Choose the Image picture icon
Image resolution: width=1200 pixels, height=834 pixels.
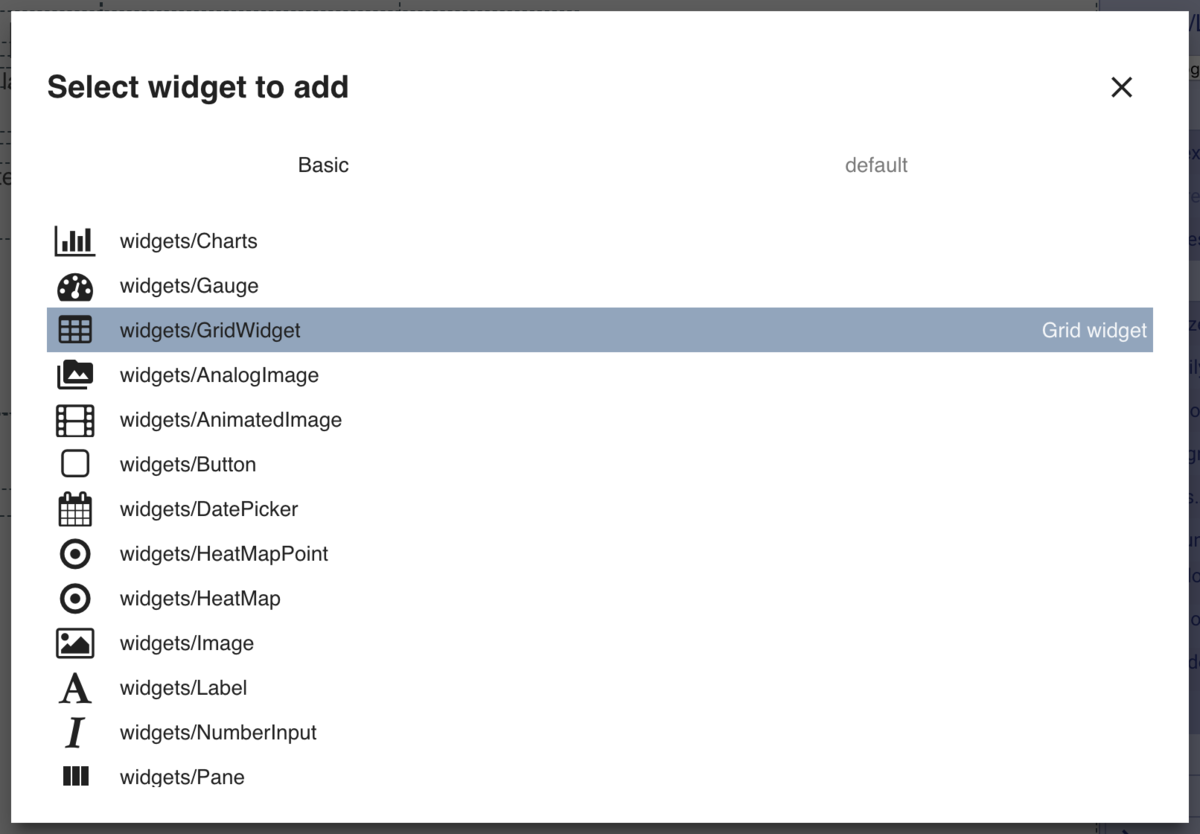(x=75, y=643)
